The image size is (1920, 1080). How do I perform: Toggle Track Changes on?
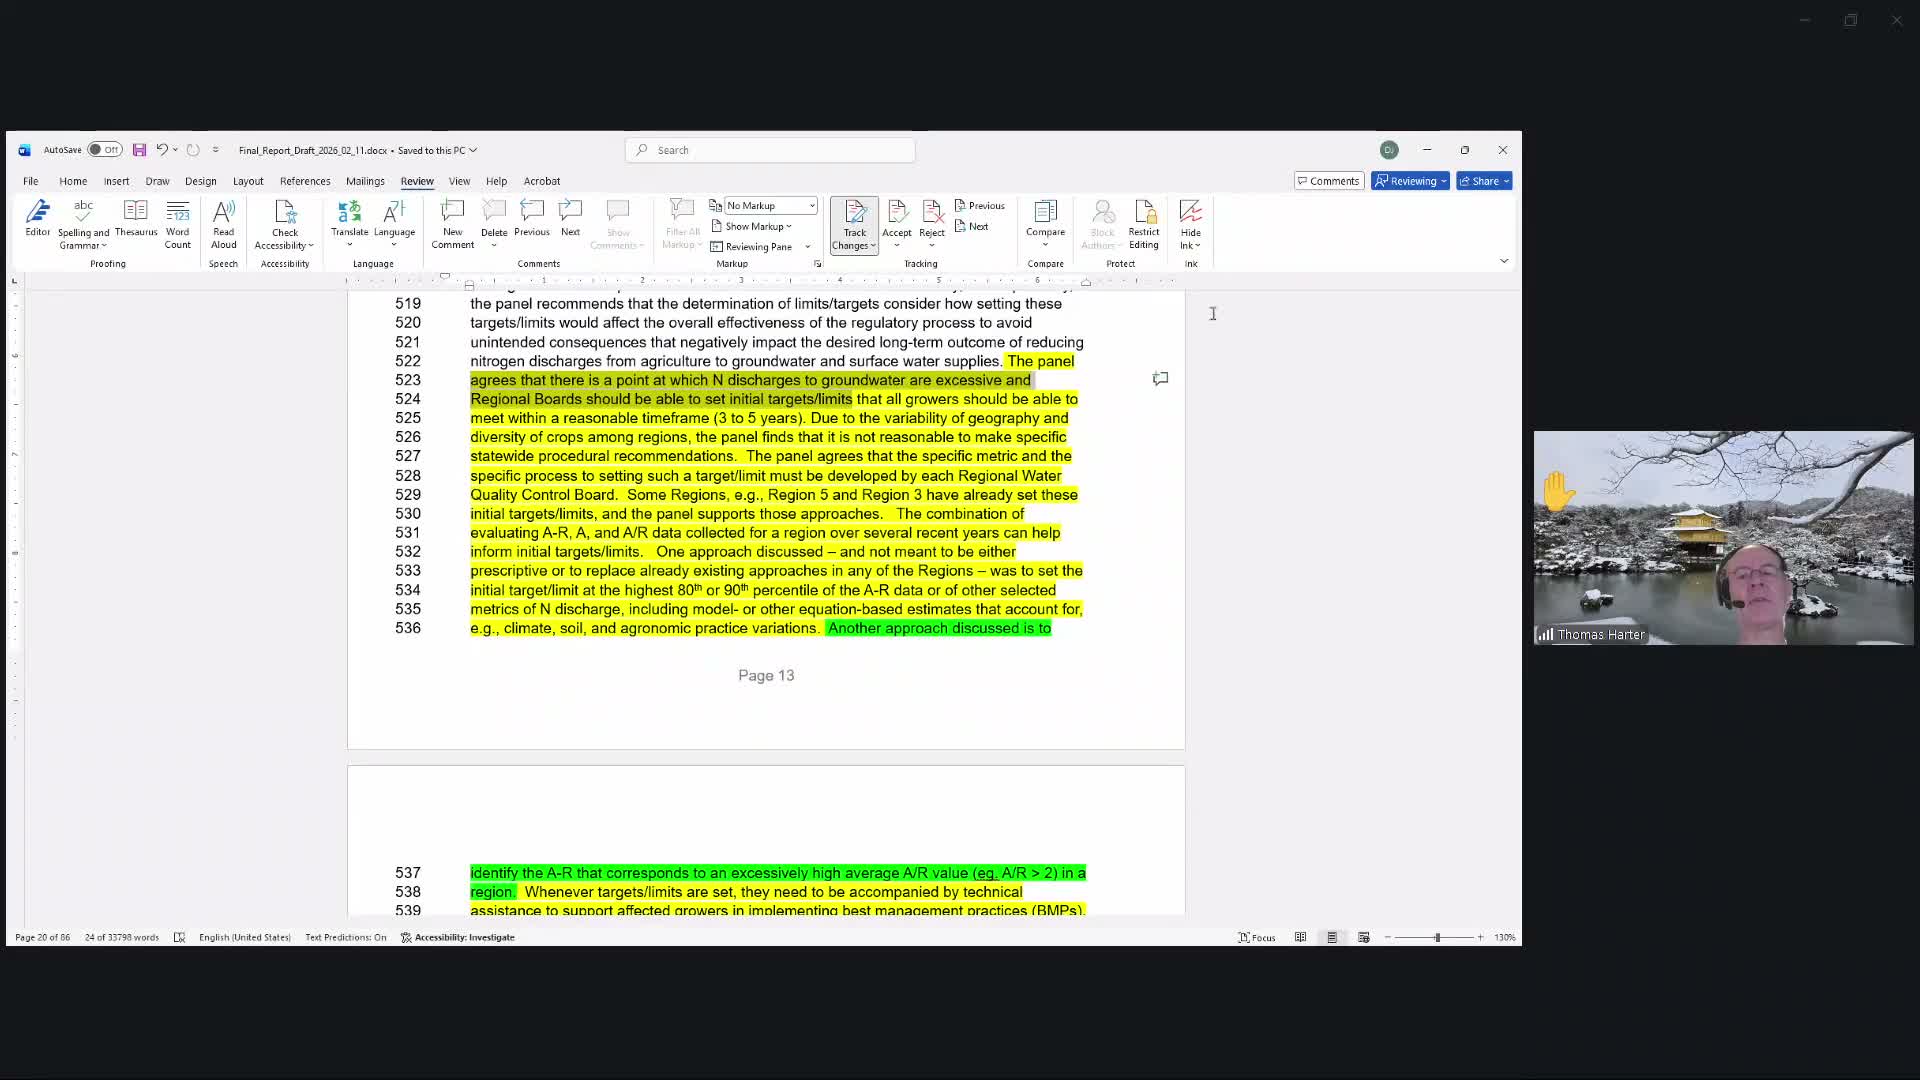(x=854, y=214)
